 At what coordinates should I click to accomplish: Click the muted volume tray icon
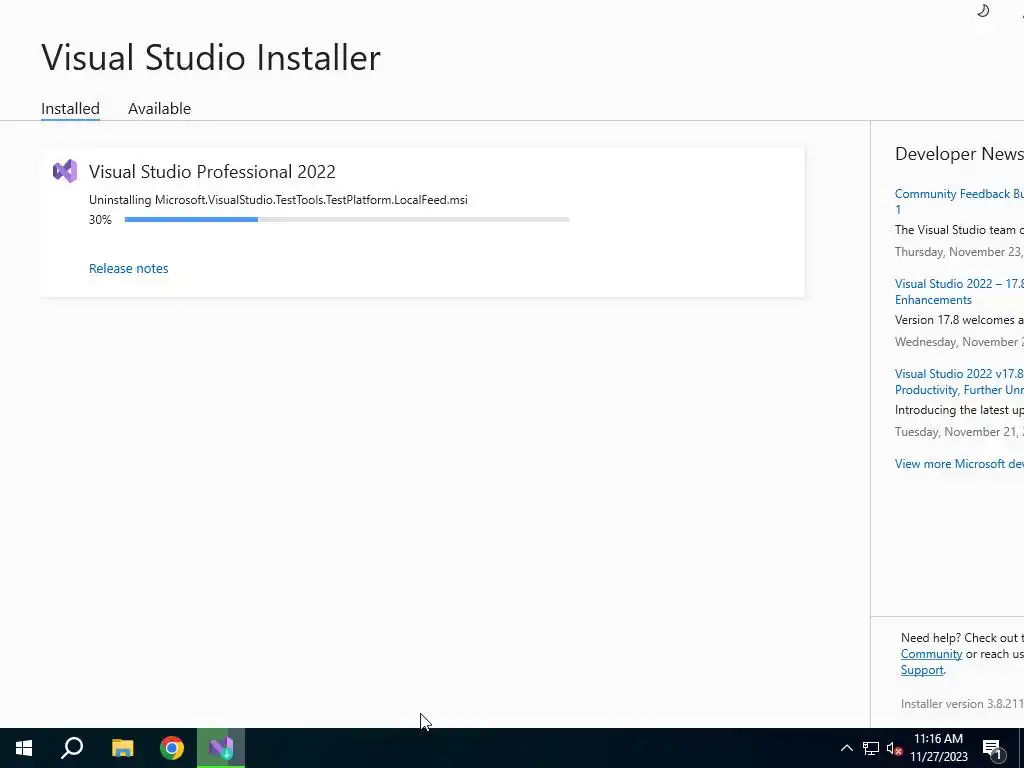coord(894,748)
